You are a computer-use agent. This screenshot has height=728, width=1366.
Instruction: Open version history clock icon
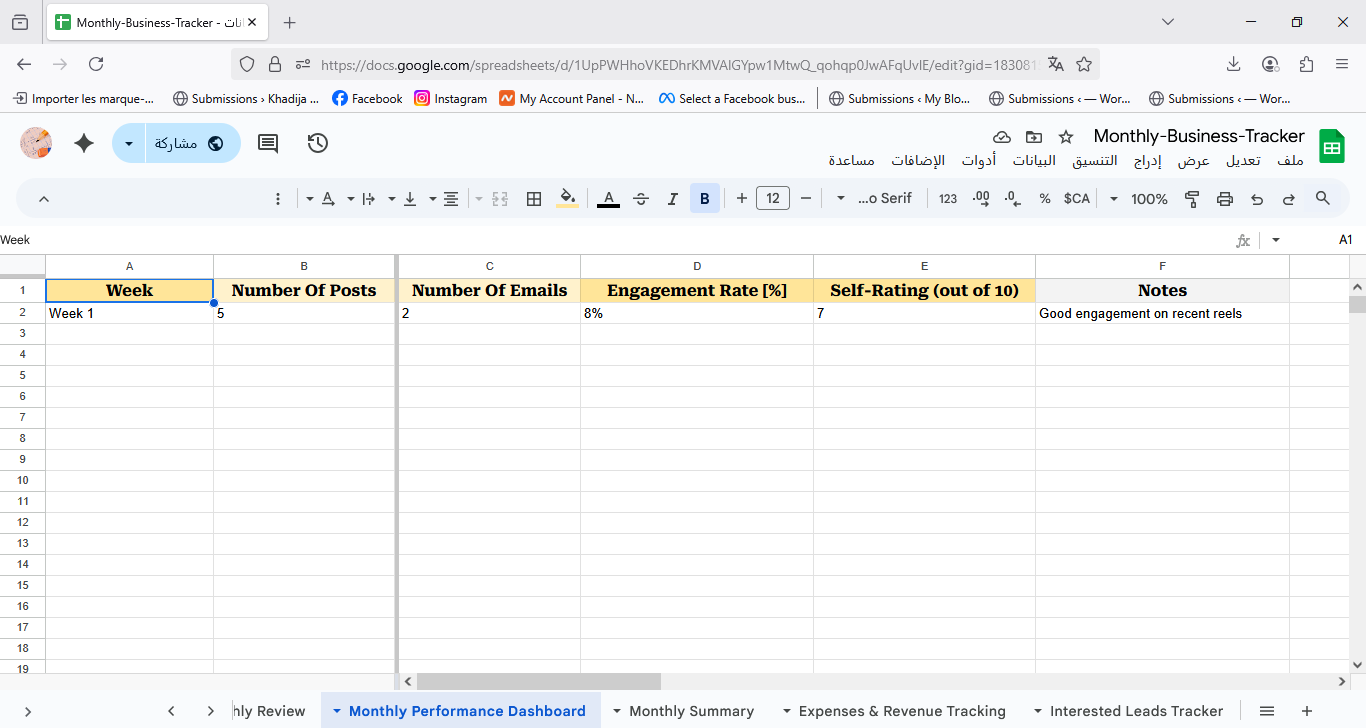pos(318,143)
